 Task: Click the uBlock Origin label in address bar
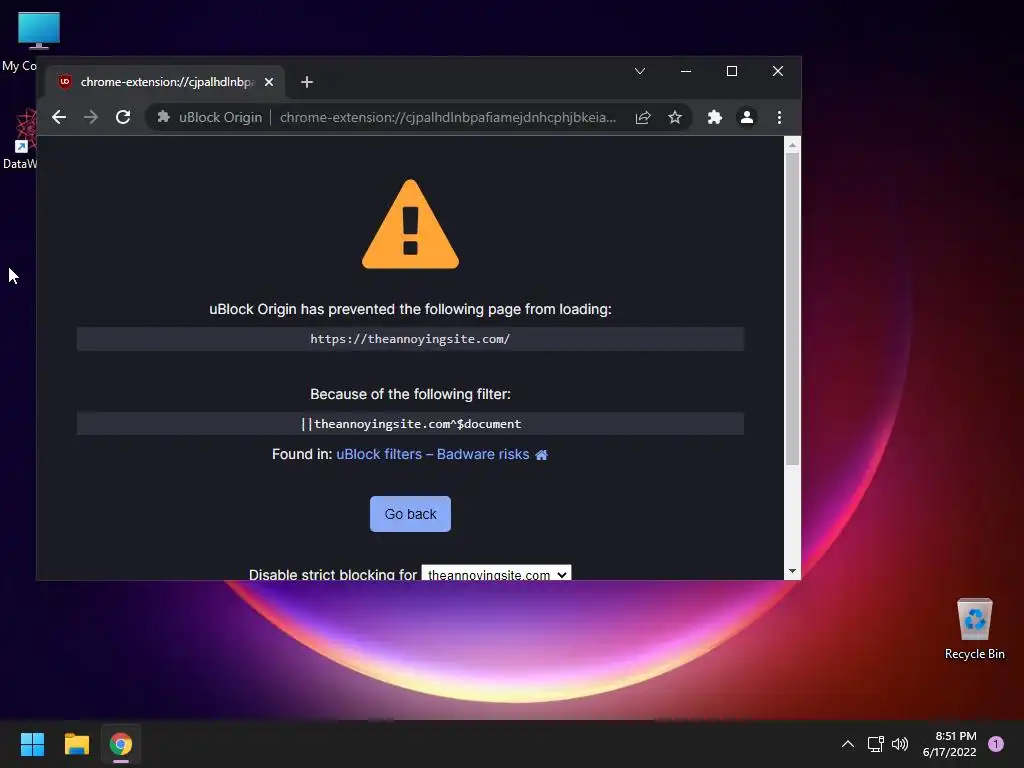(220, 118)
